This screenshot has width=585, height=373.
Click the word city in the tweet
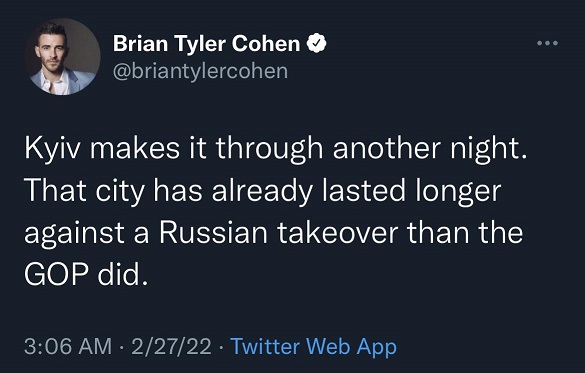click(x=120, y=192)
